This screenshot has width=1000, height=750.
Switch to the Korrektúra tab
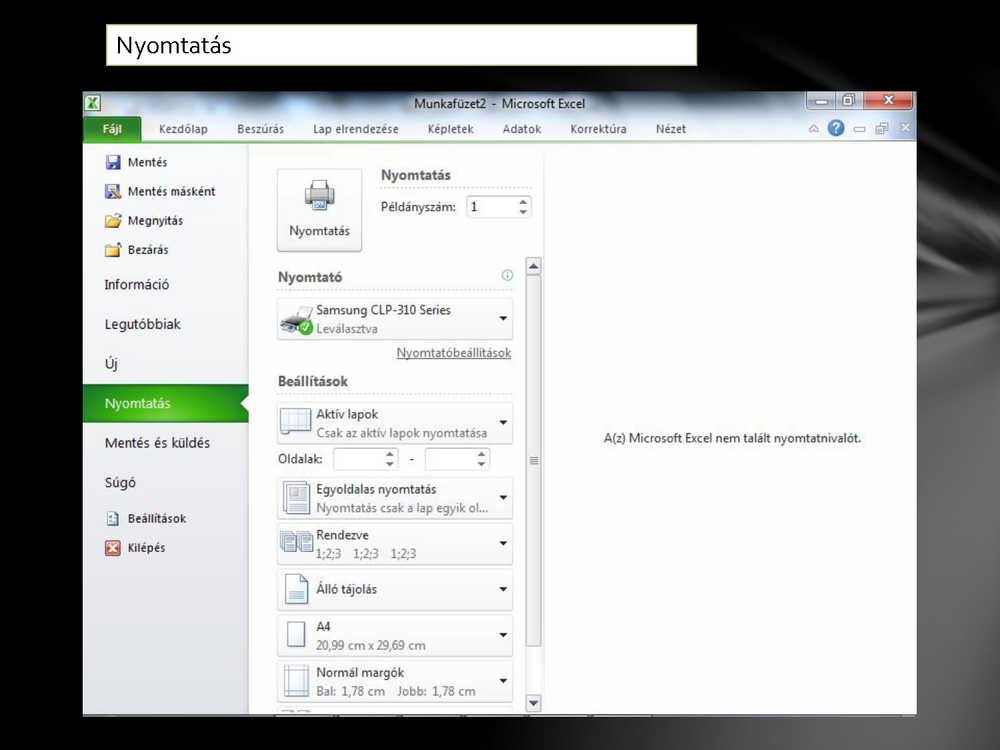(598, 129)
